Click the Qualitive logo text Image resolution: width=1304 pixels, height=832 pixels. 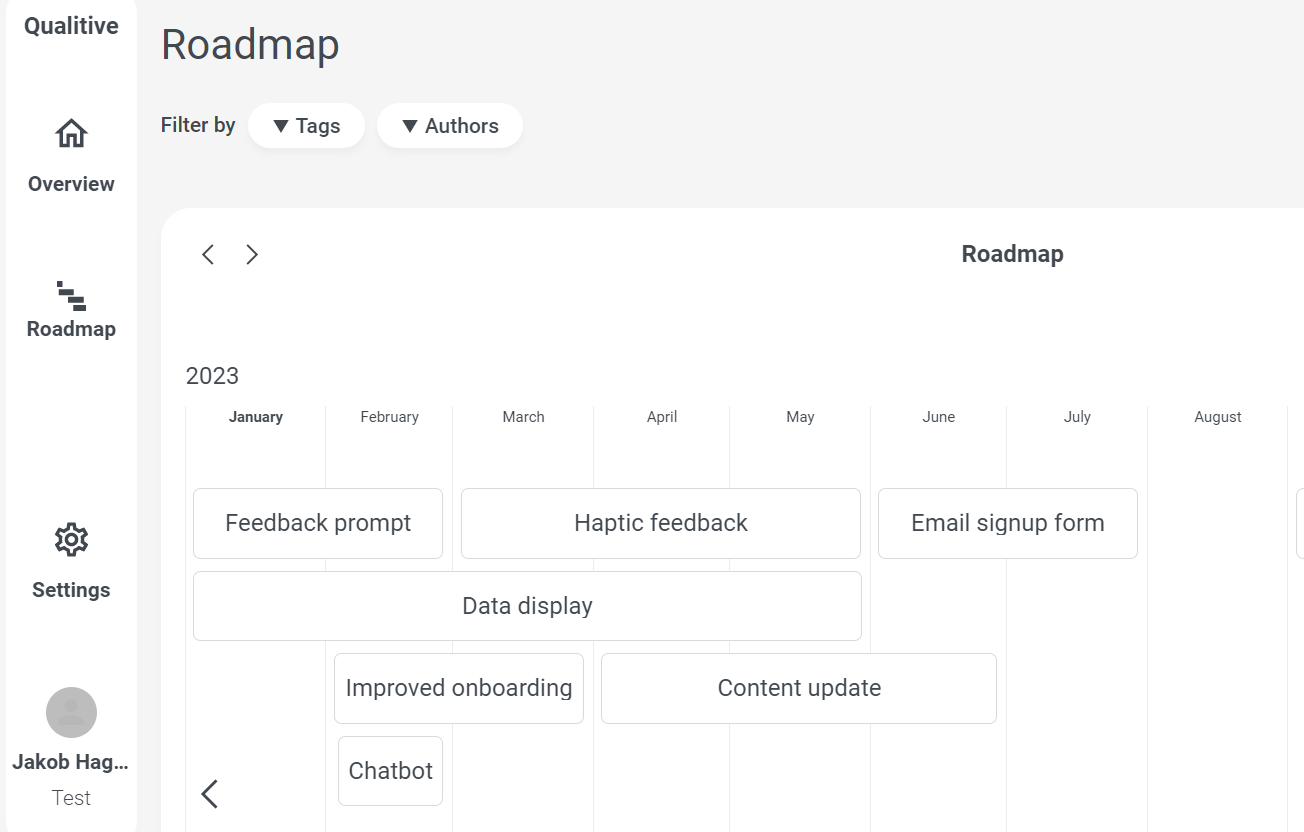[71, 26]
